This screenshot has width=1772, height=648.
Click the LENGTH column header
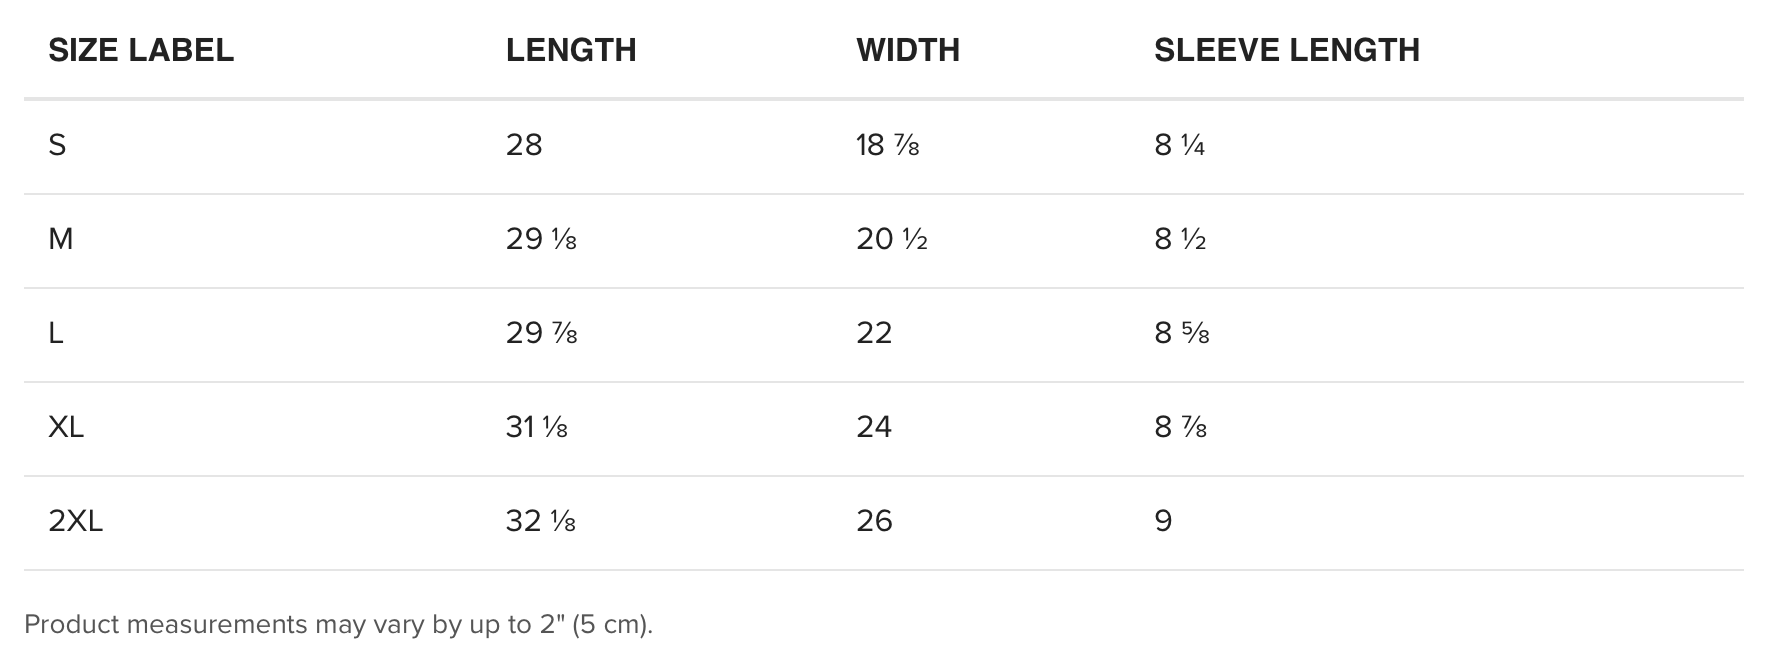pyautogui.click(x=571, y=50)
